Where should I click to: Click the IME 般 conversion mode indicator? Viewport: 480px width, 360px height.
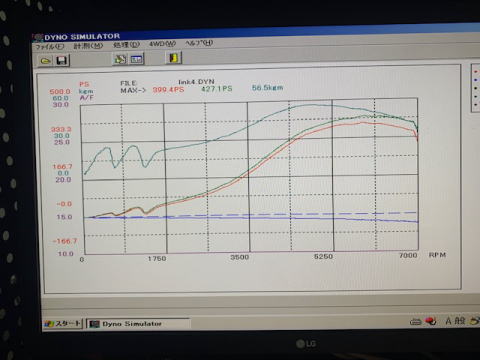[460, 321]
